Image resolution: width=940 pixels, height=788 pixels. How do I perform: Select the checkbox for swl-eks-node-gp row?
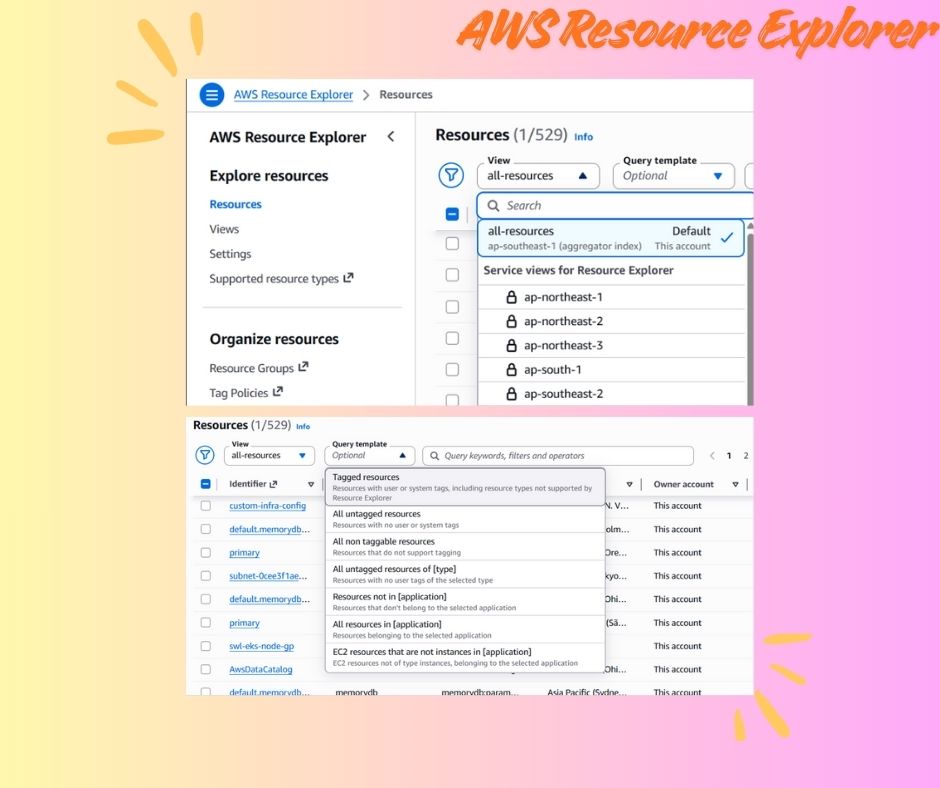click(x=206, y=646)
